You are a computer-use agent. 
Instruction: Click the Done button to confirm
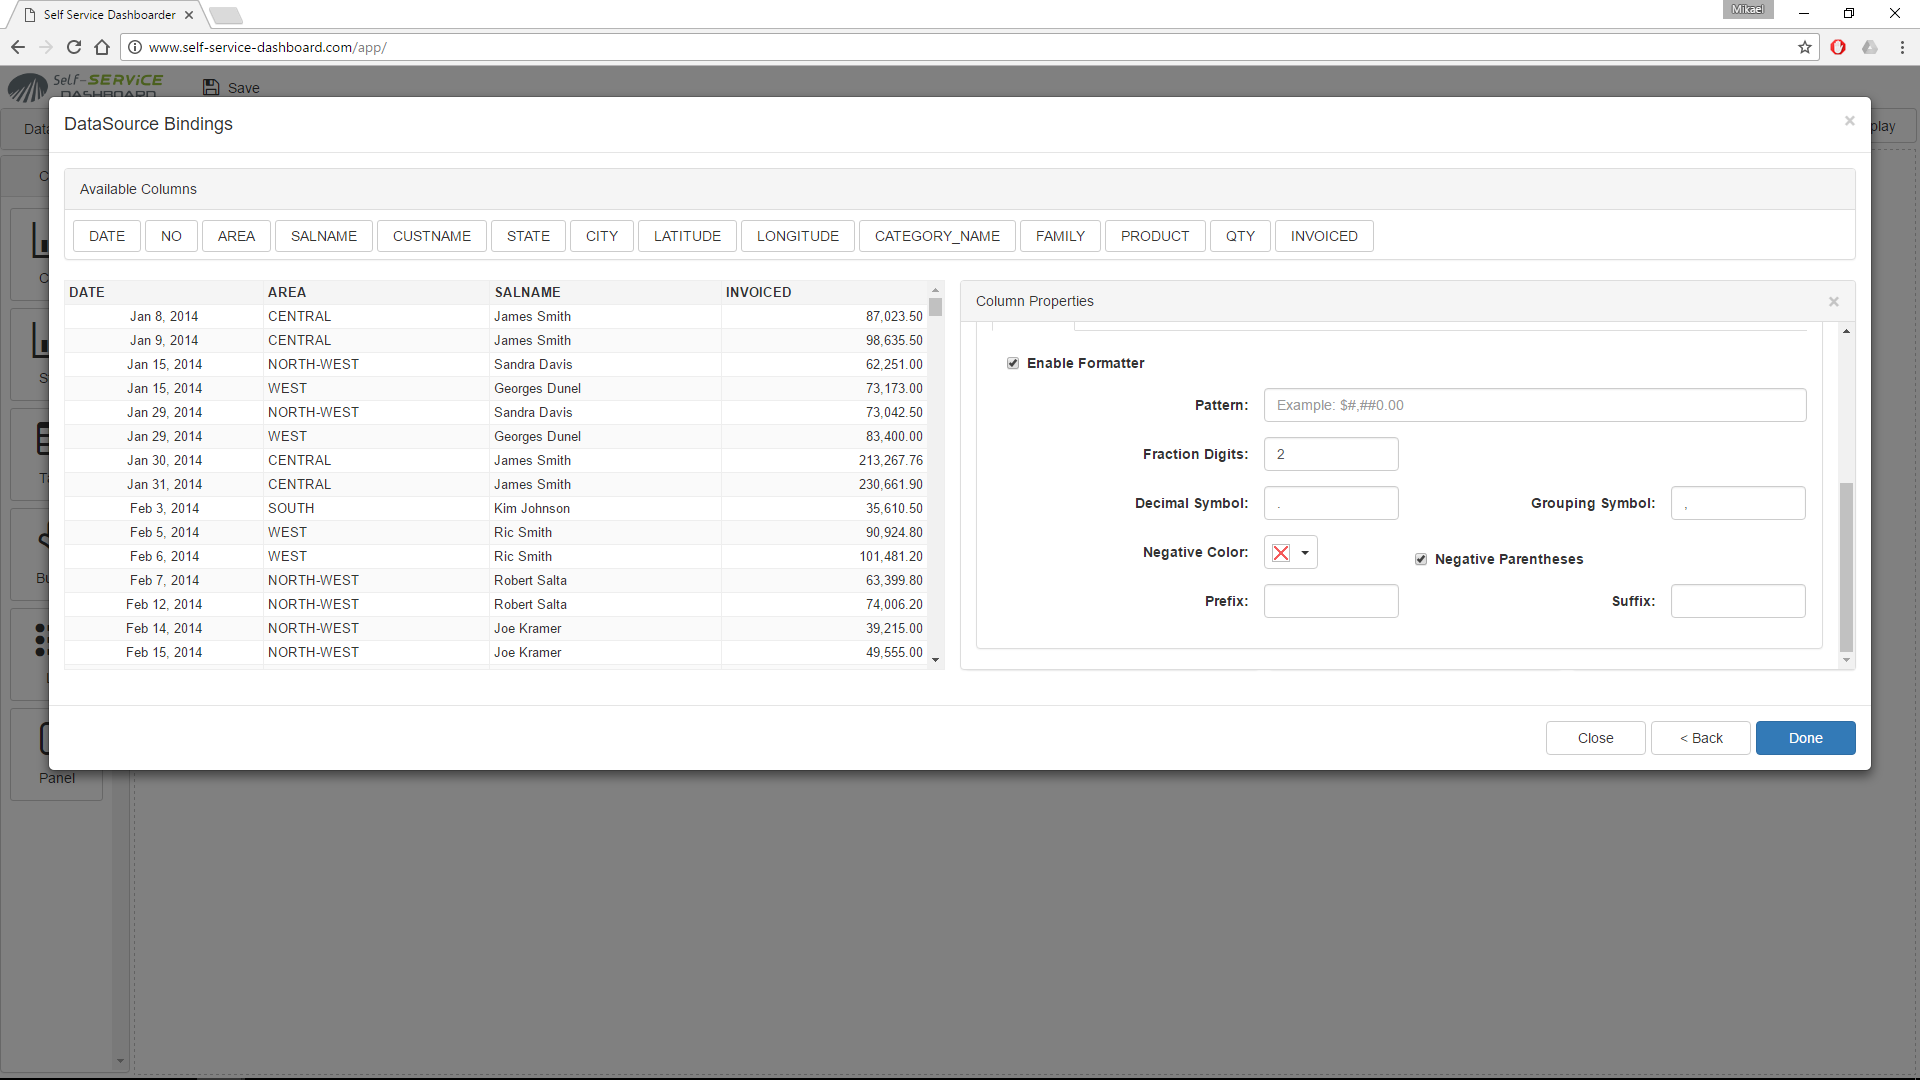1805,737
